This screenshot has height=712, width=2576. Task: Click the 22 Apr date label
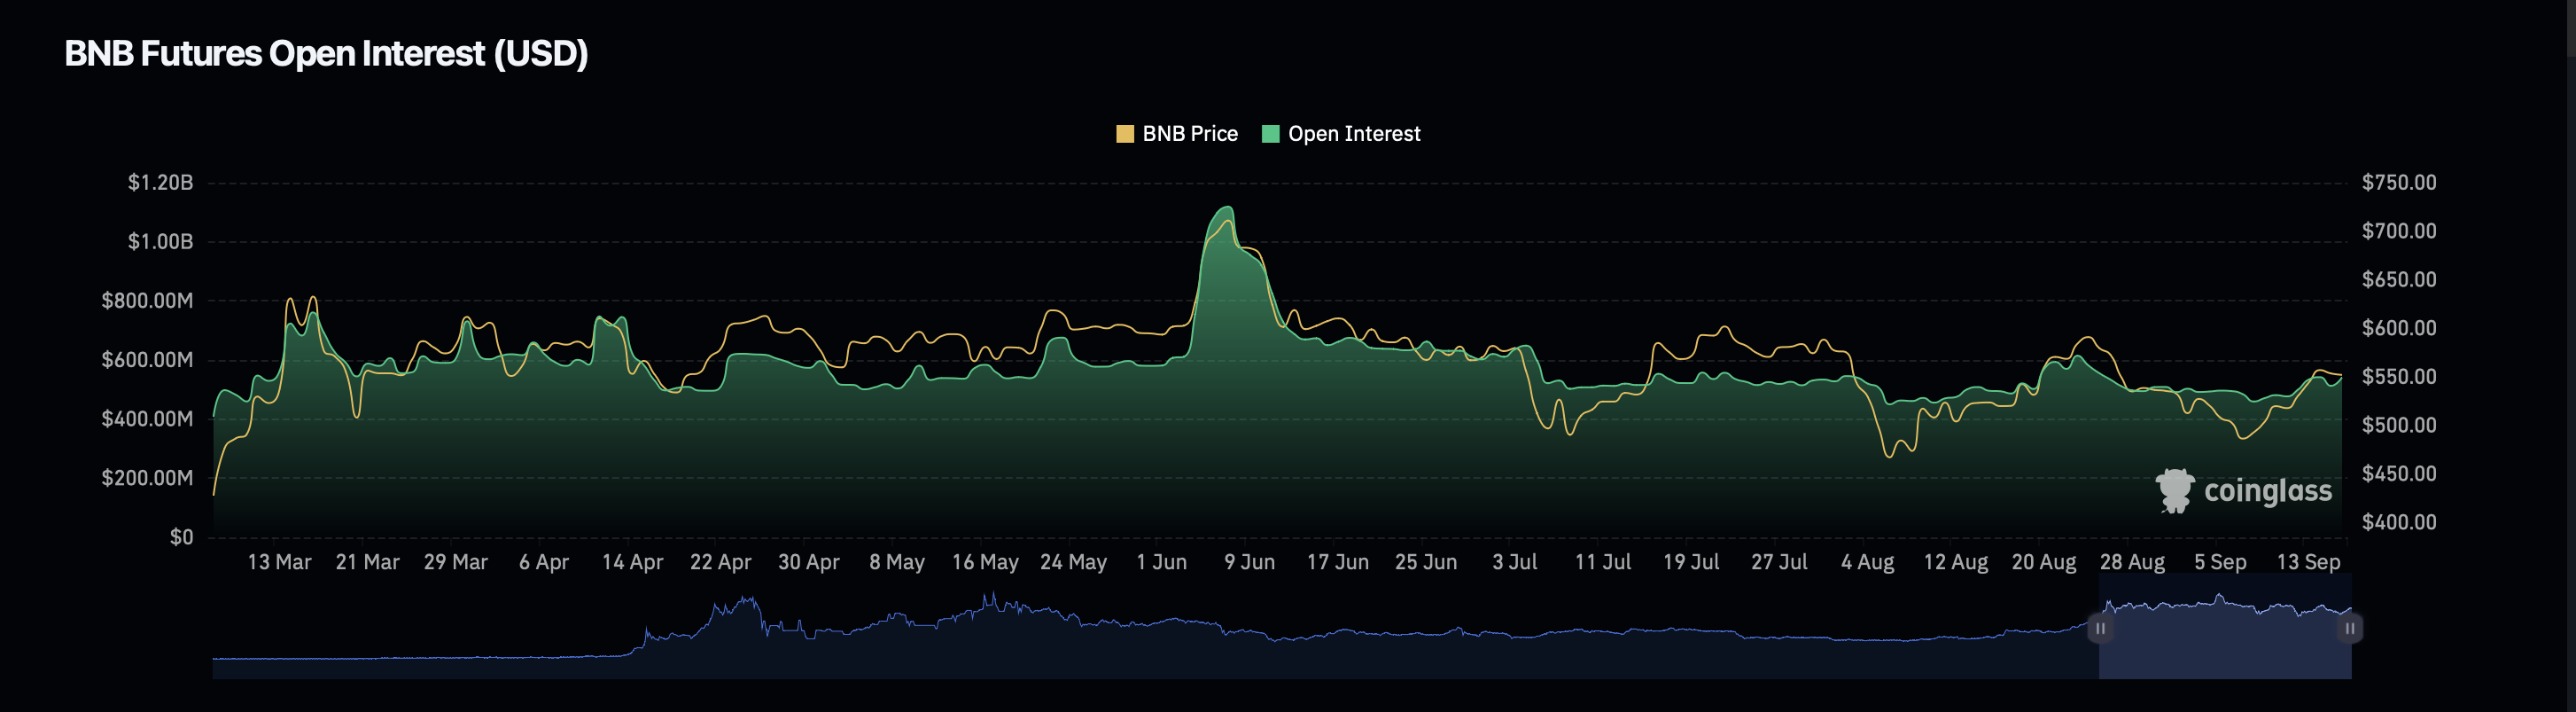[x=720, y=562]
